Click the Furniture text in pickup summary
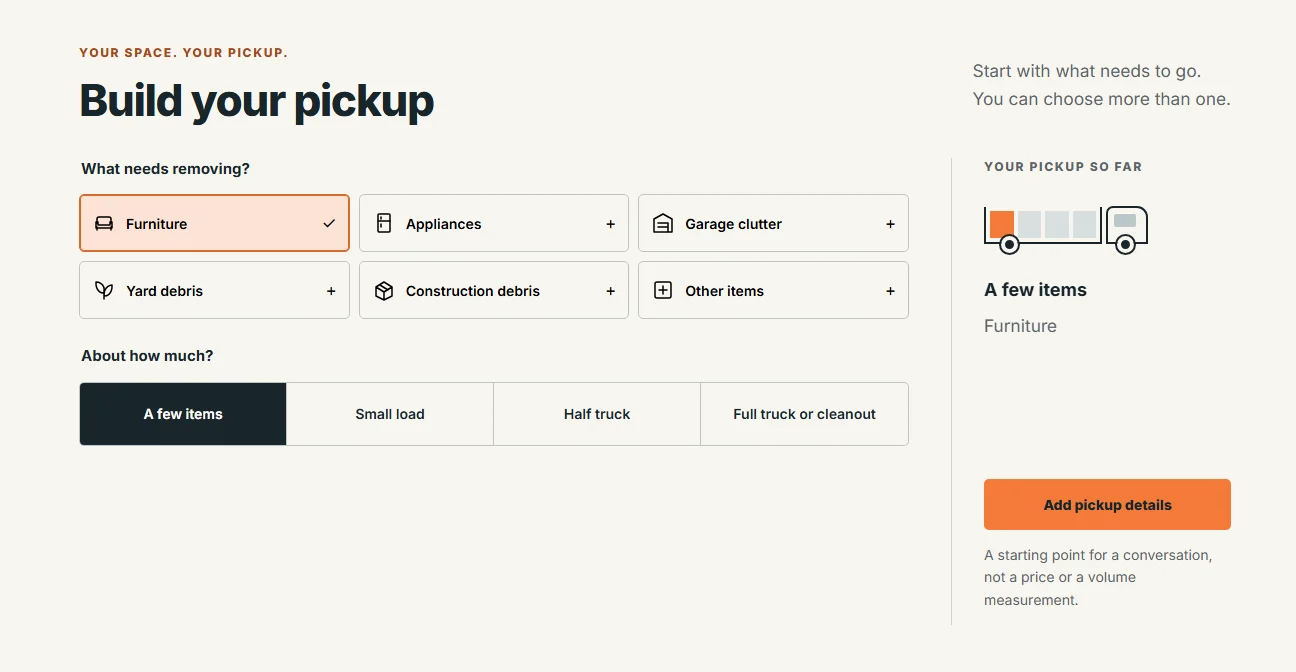Screen dimensions: 1296x672 pos(1020,326)
